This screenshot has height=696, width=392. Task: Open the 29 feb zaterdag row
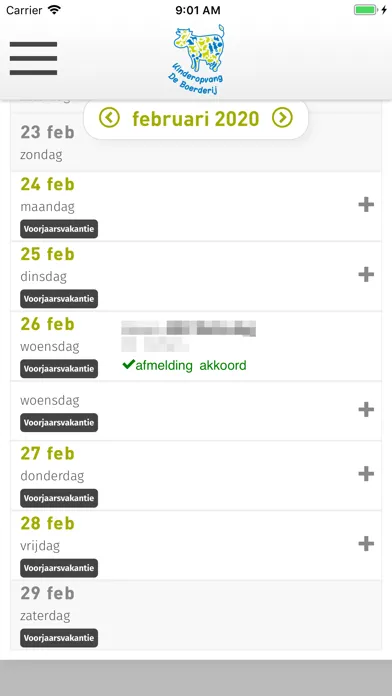point(196,616)
